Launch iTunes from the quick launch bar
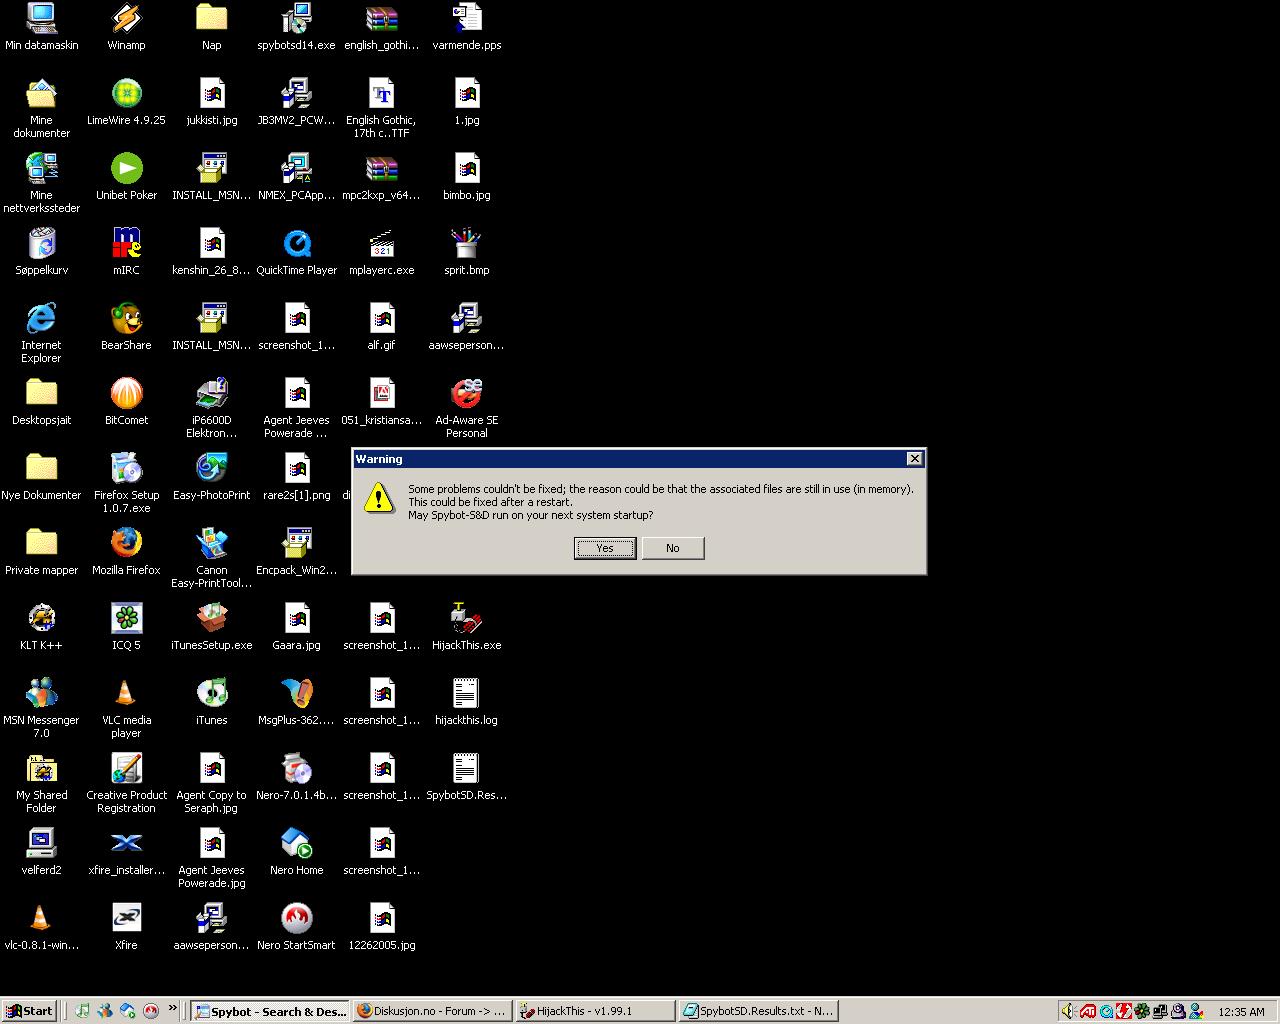This screenshot has width=1280, height=1024. 83,1011
